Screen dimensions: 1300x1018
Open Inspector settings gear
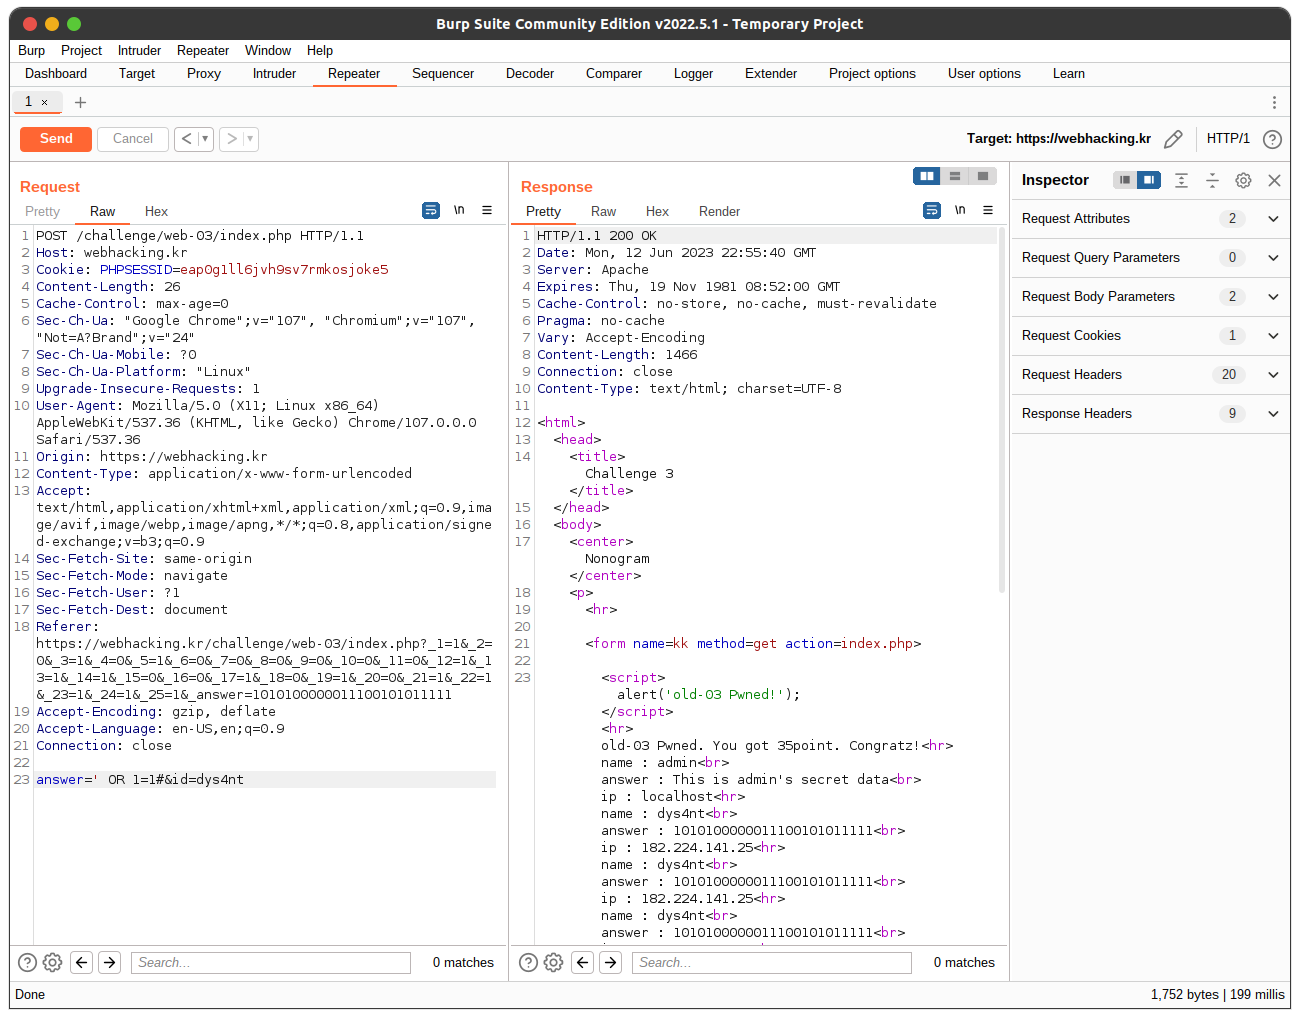pyautogui.click(x=1243, y=180)
